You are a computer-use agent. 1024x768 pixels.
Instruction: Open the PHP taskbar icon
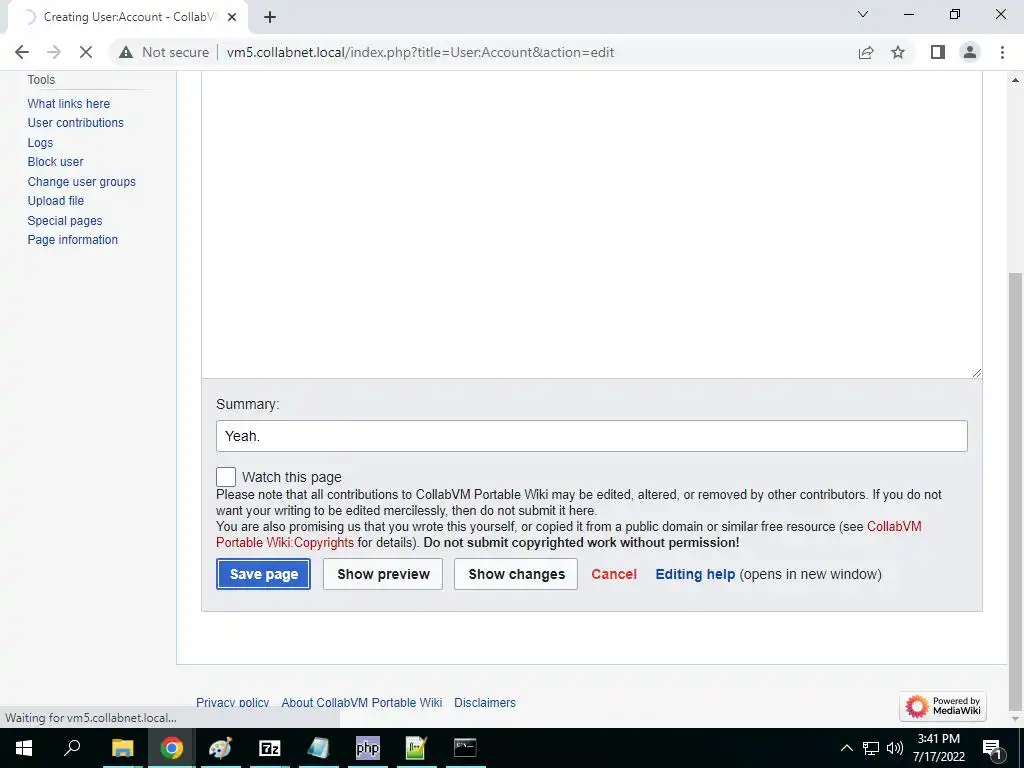(368, 748)
